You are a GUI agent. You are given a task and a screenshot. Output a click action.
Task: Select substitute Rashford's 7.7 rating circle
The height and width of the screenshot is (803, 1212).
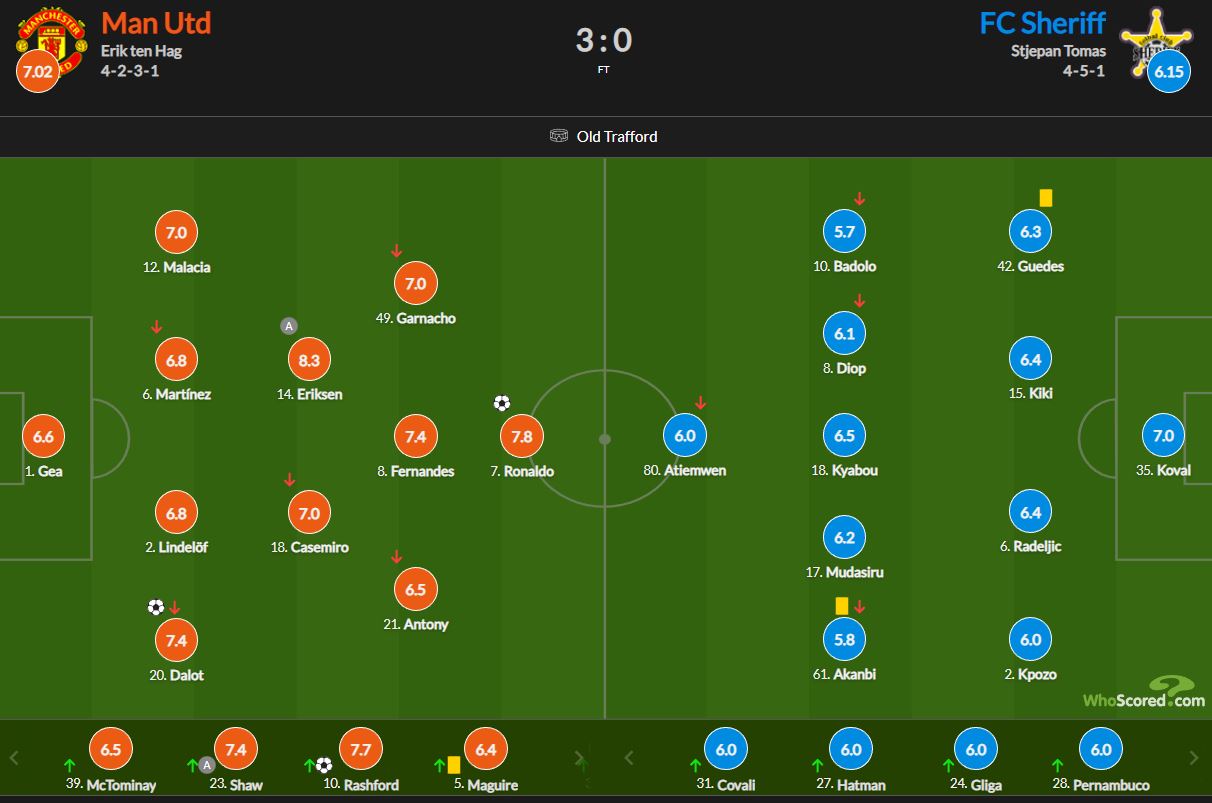360,750
